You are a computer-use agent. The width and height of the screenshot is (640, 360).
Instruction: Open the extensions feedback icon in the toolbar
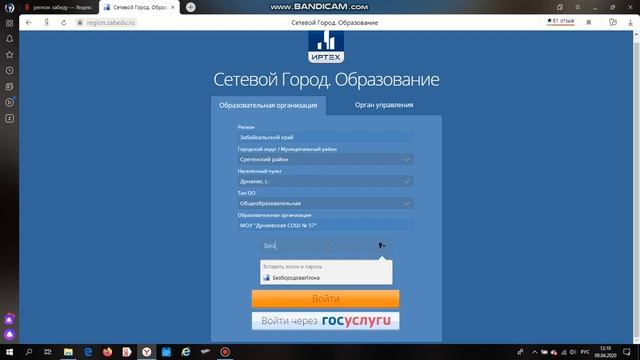613,22
